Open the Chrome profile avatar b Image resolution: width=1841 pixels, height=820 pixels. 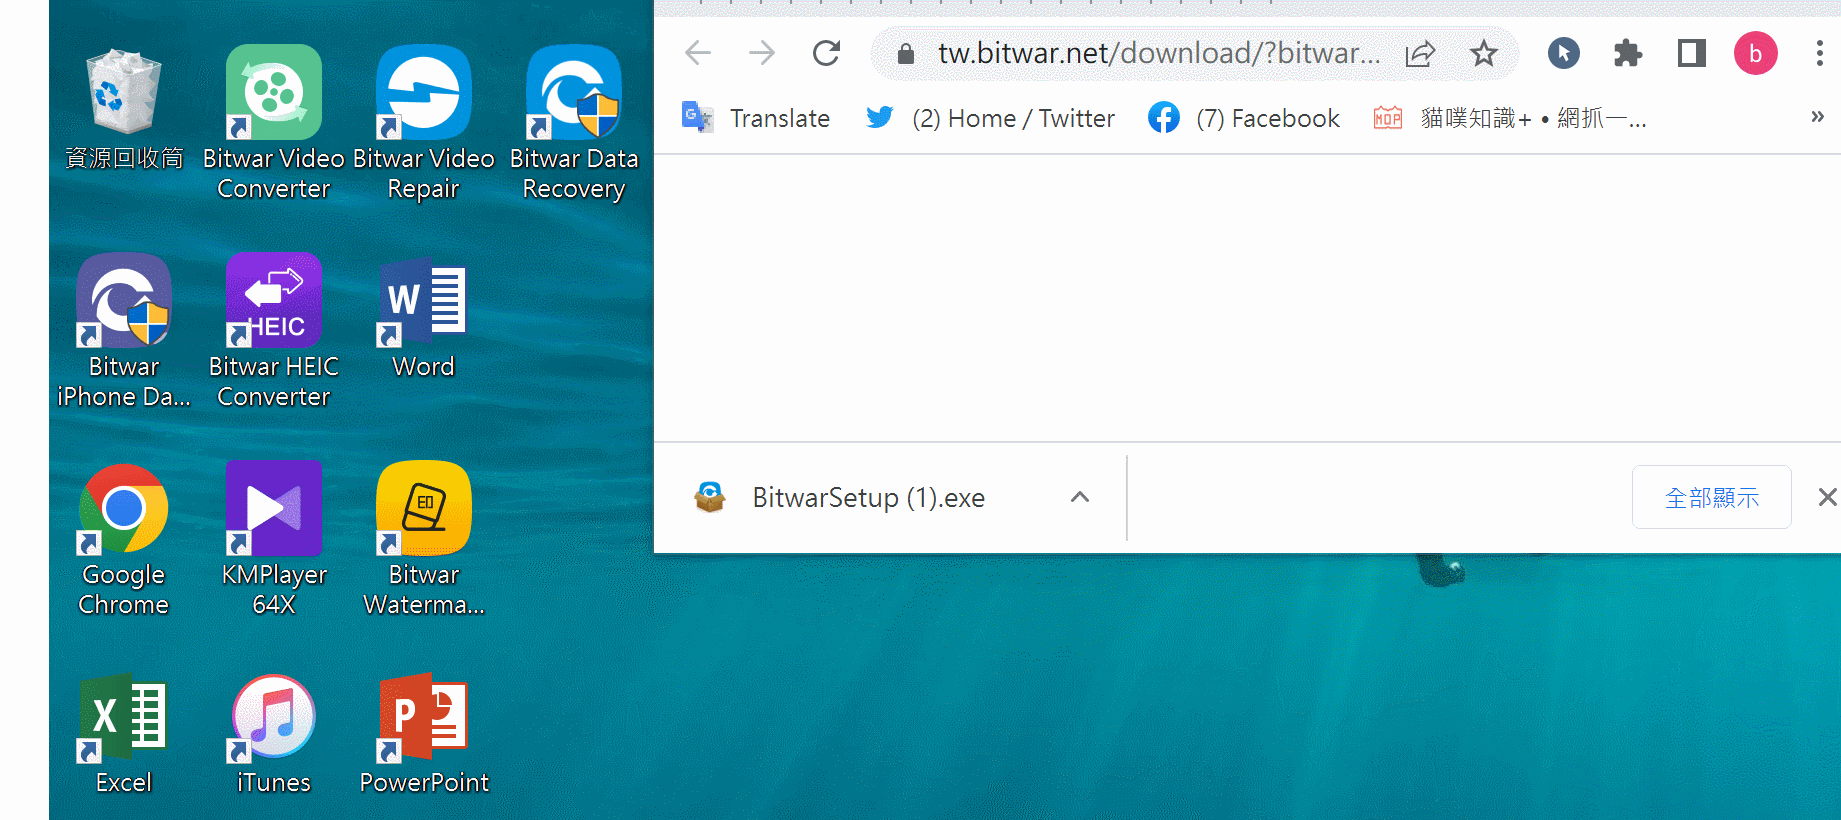tap(1756, 53)
